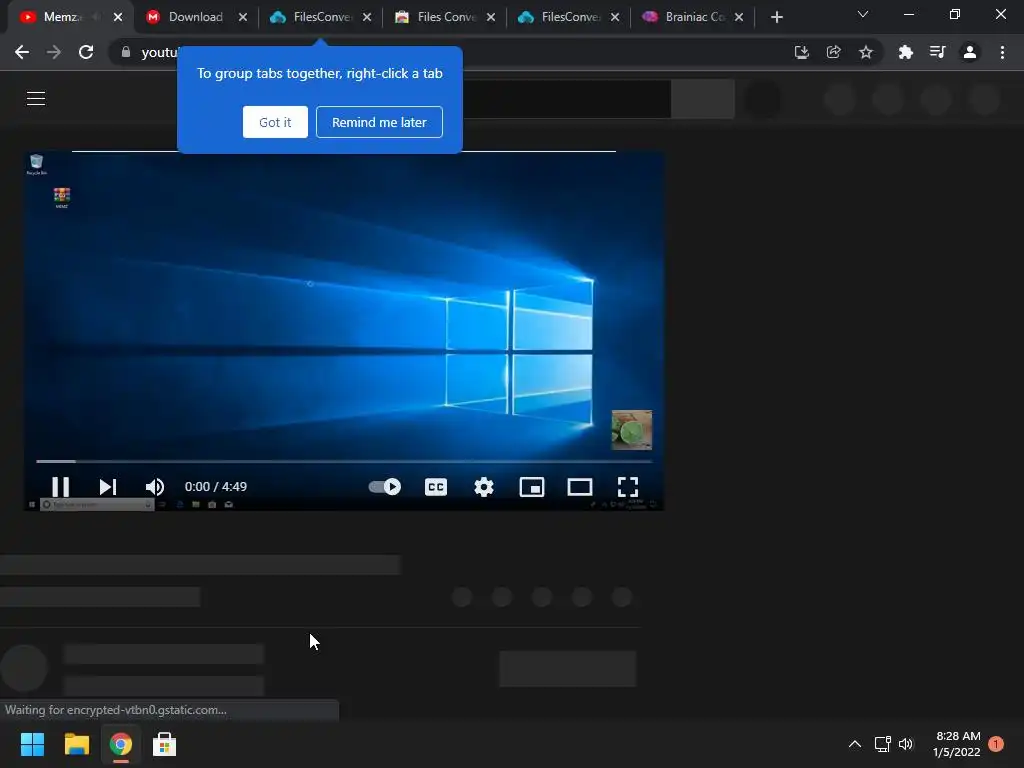Go back to previous page

[22, 52]
